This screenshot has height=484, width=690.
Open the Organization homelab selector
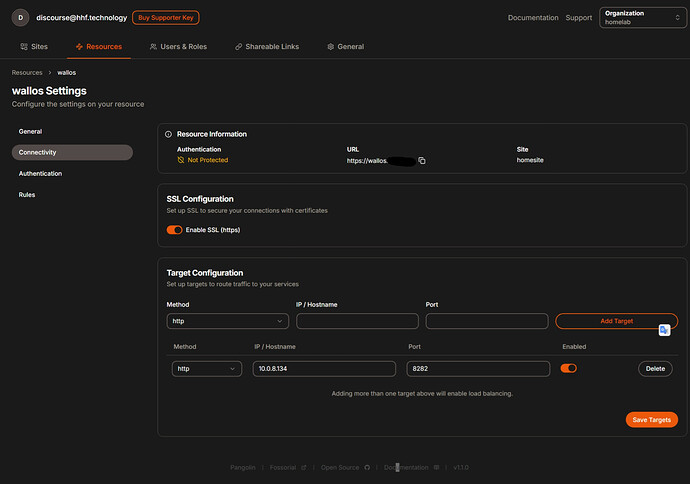click(643, 18)
